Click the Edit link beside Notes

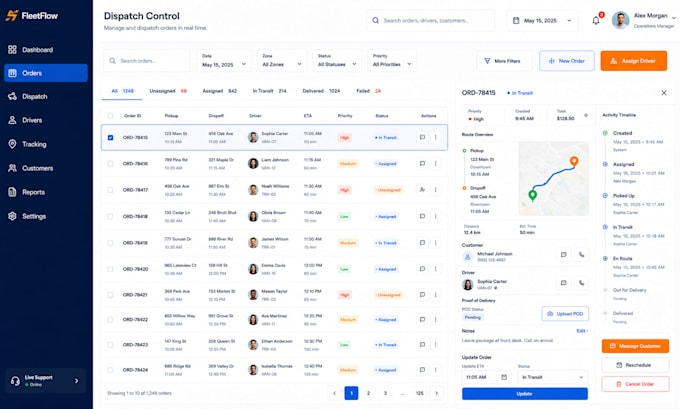581,331
